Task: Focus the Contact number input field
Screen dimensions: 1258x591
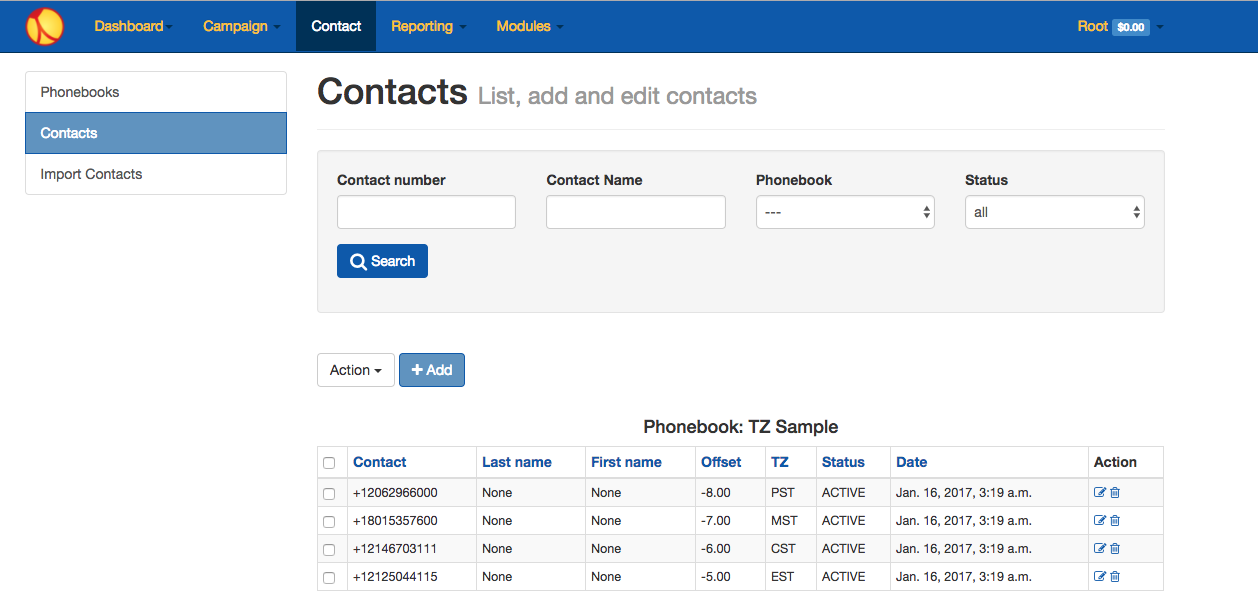Action: point(426,212)
